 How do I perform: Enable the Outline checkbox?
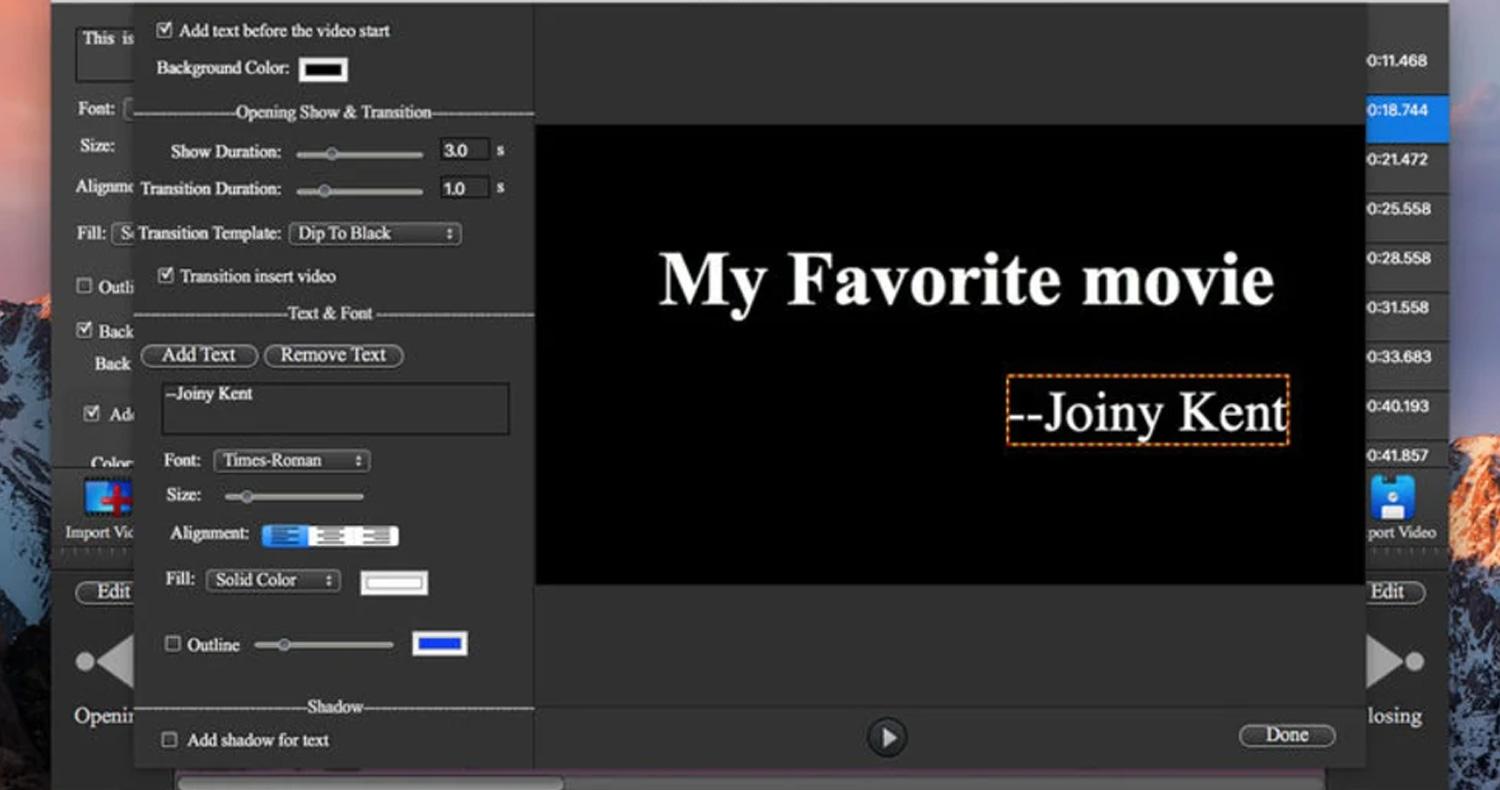172,644
